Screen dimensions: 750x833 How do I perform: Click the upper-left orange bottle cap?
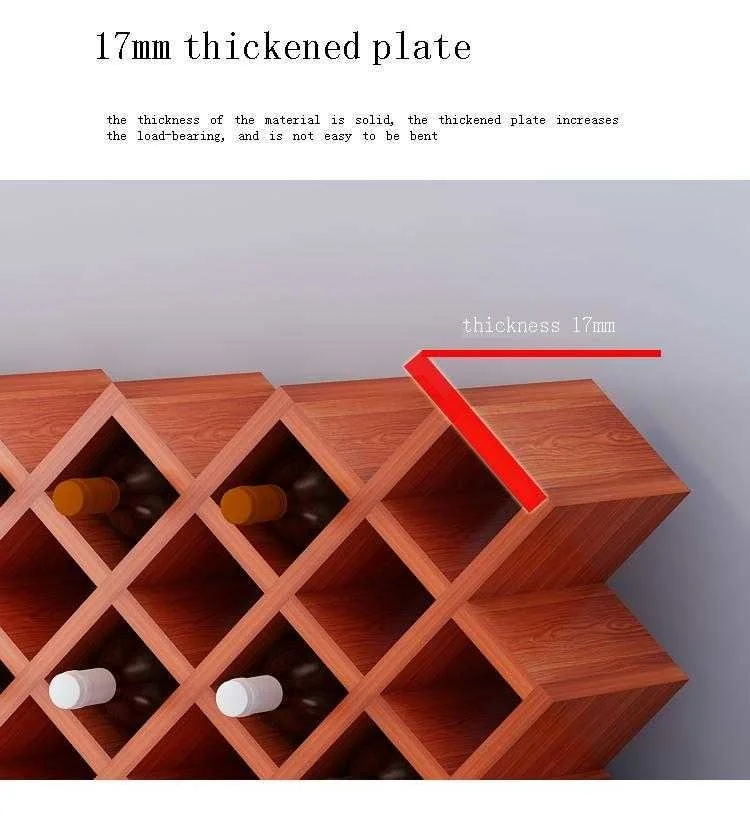86,496
